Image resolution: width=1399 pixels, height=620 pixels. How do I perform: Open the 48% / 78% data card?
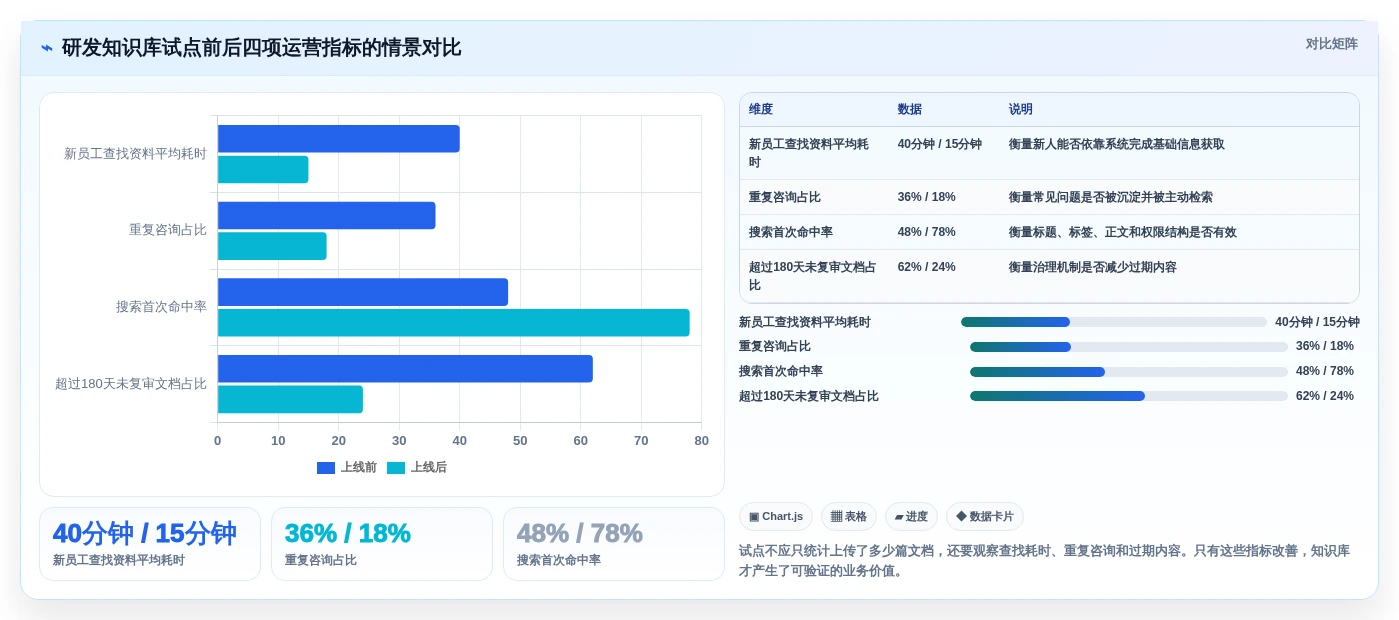click(x=614, y=544)
